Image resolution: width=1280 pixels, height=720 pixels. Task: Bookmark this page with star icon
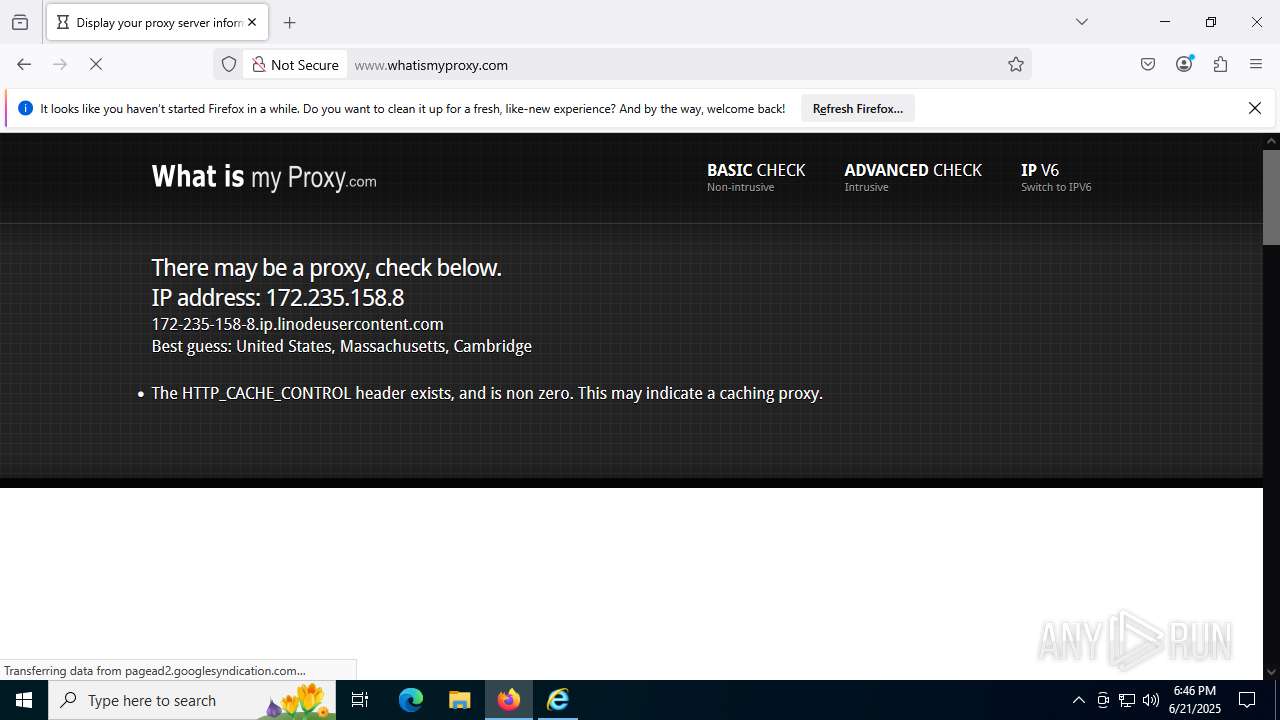pyautogui.click(x=1016, y=64)
